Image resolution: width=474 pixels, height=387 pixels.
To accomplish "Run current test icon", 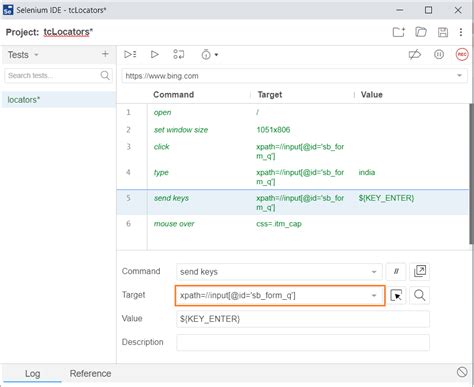I will (154, 54).
